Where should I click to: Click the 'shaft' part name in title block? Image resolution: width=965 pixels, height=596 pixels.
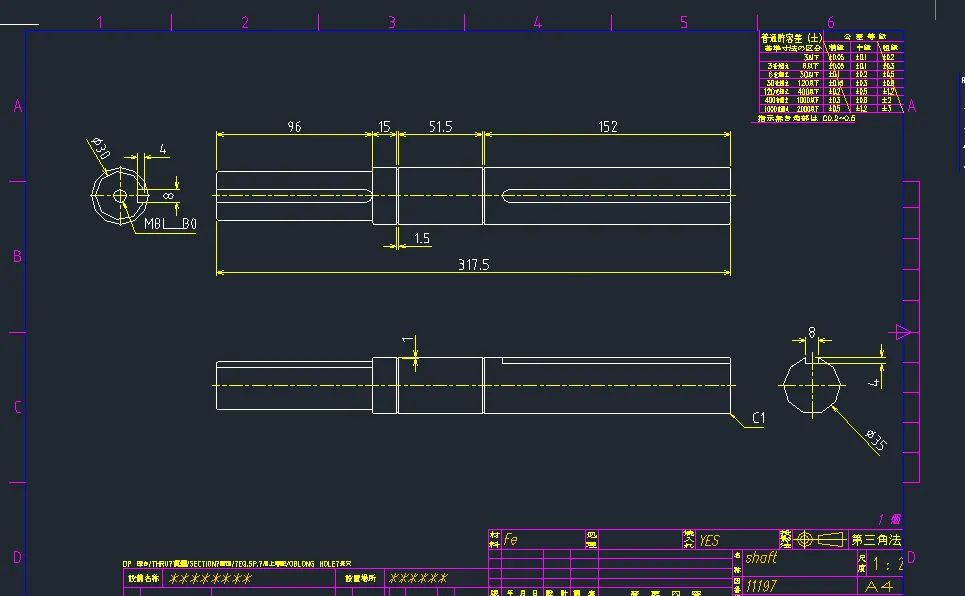tap(761, 559)
